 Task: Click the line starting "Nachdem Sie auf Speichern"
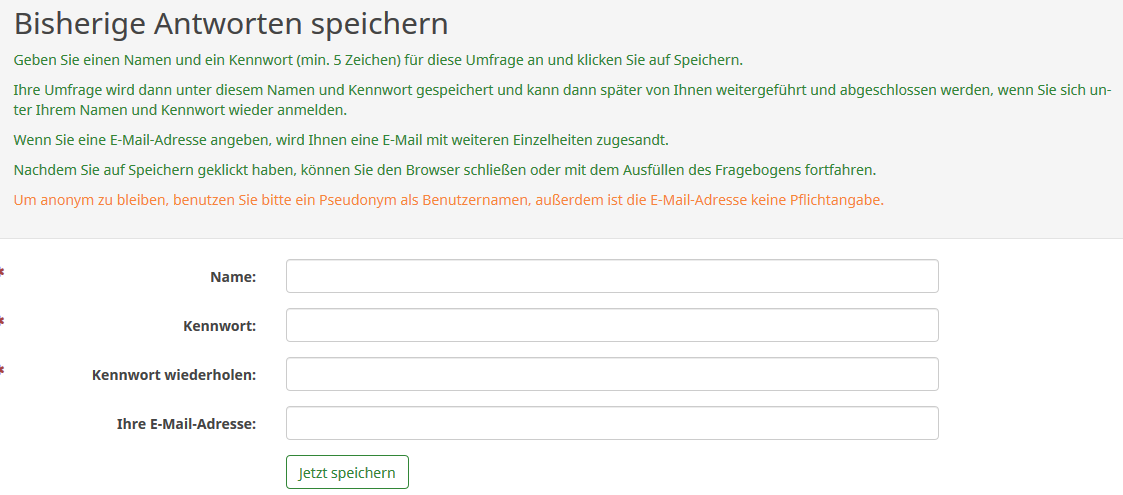pyautogui.click(x=444, y=170)
